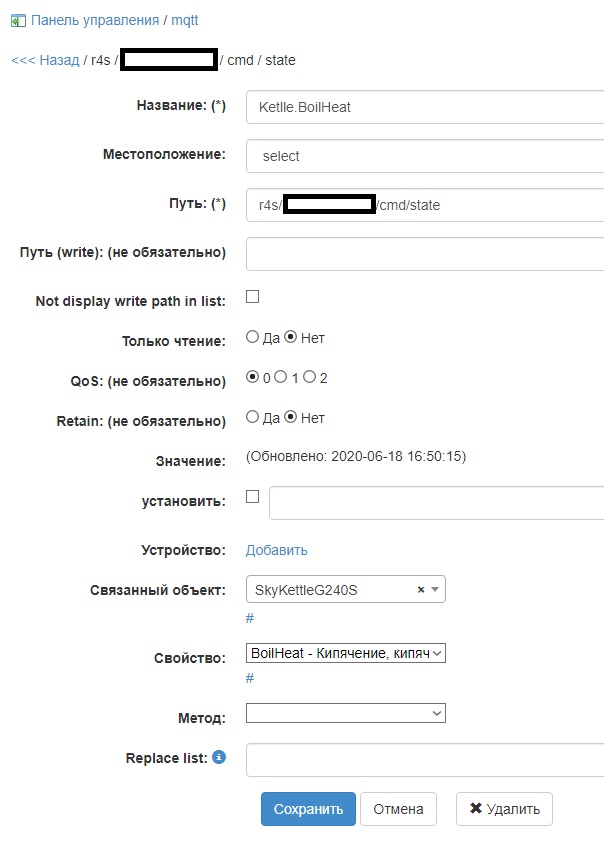
Task: Click the Удалить delete button
Action: tap(504, 809)
